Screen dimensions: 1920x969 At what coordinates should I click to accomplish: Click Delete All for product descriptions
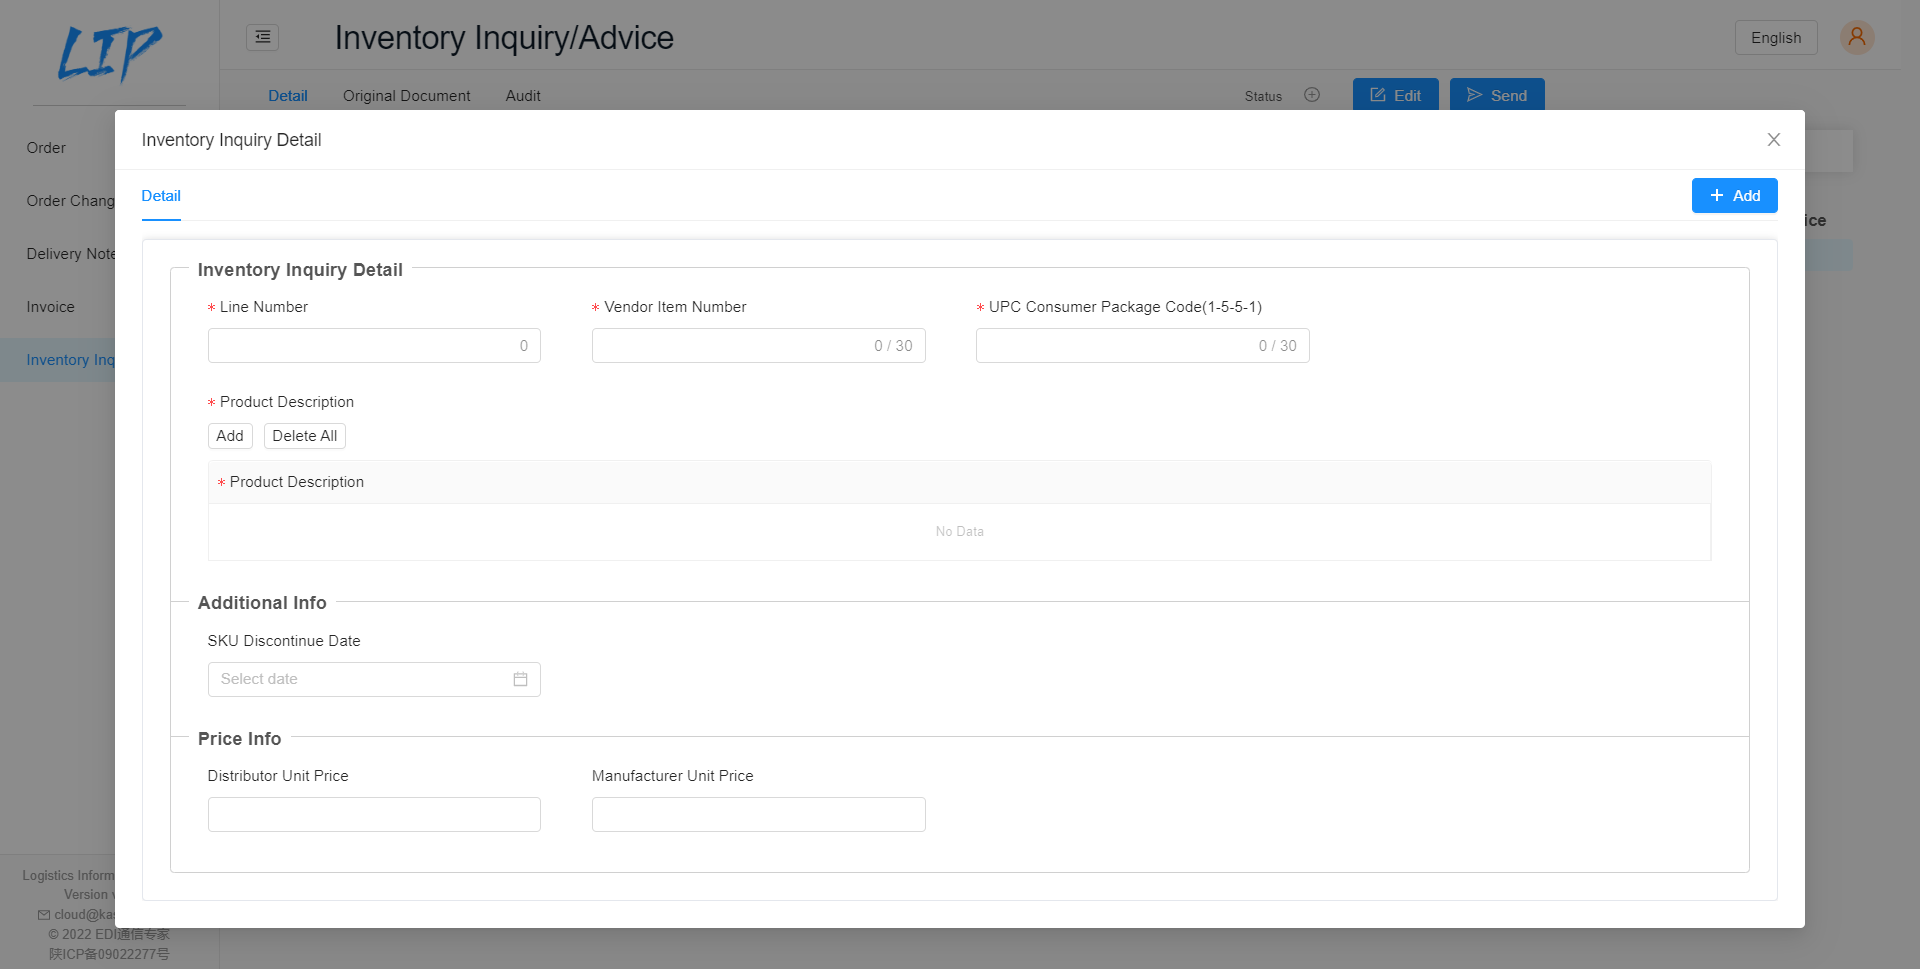click(x=304, y=436)
